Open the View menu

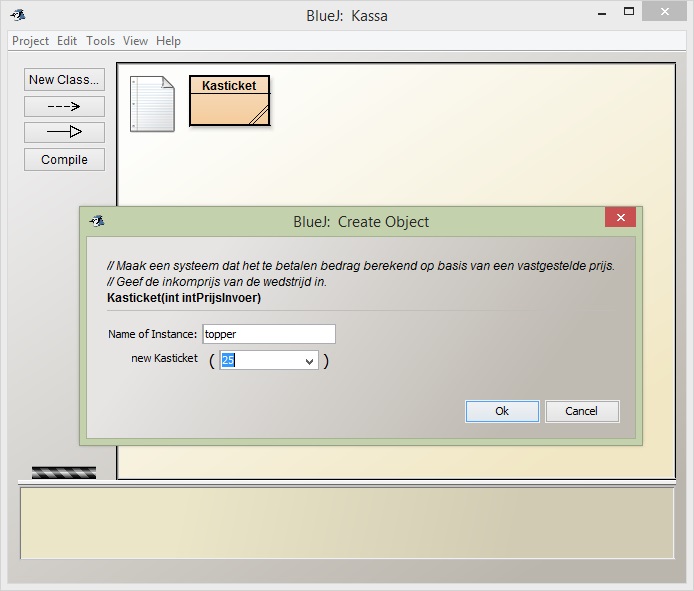coord(135,41)
